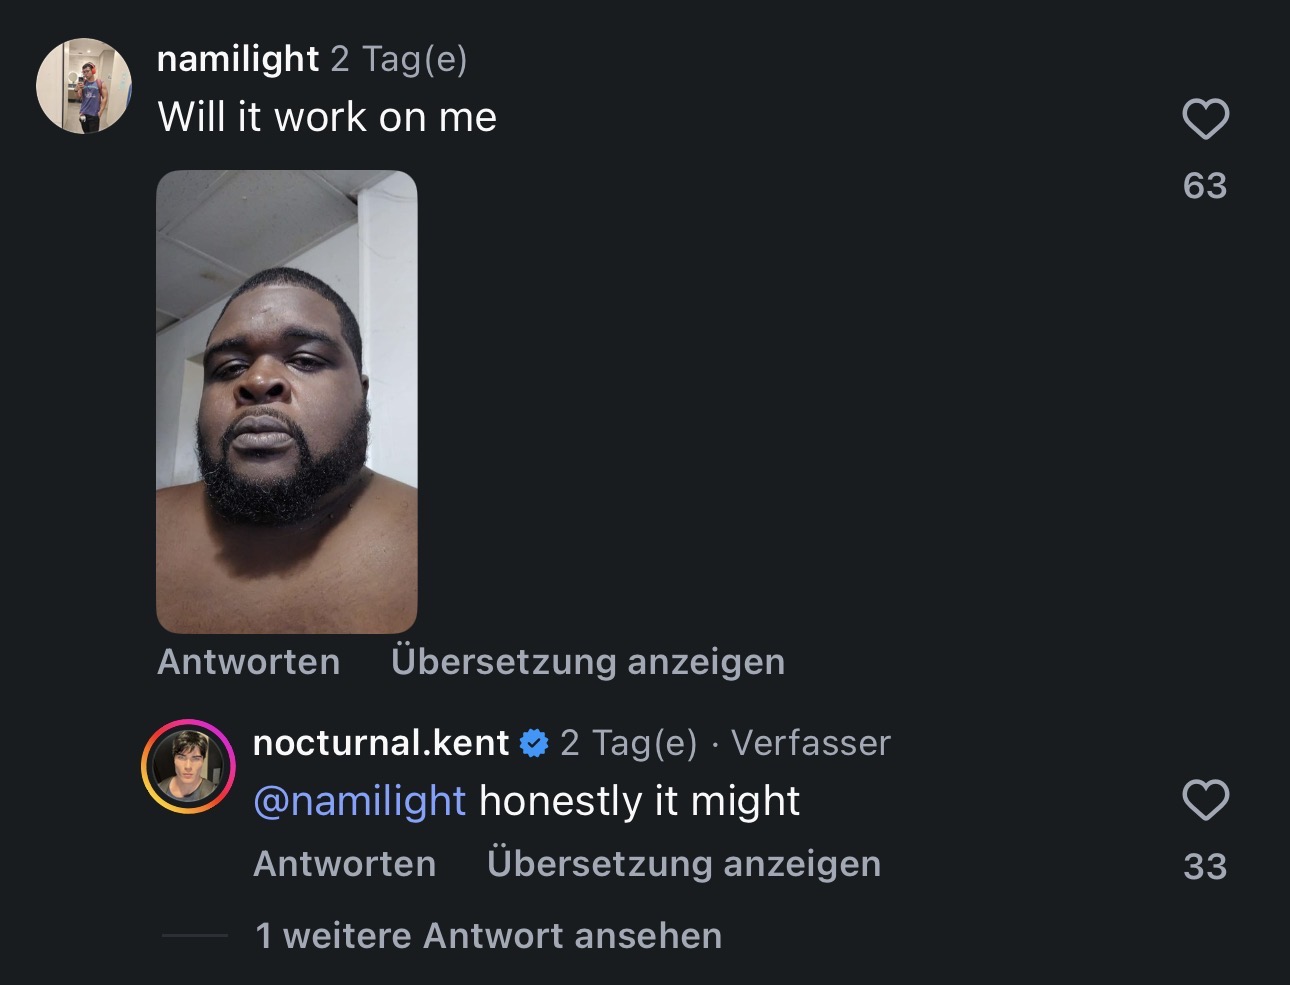Show translation of nocturnal.kent's reply
Image resolution: width=1290 pixels, height=985 pixels.
point(684,864)
